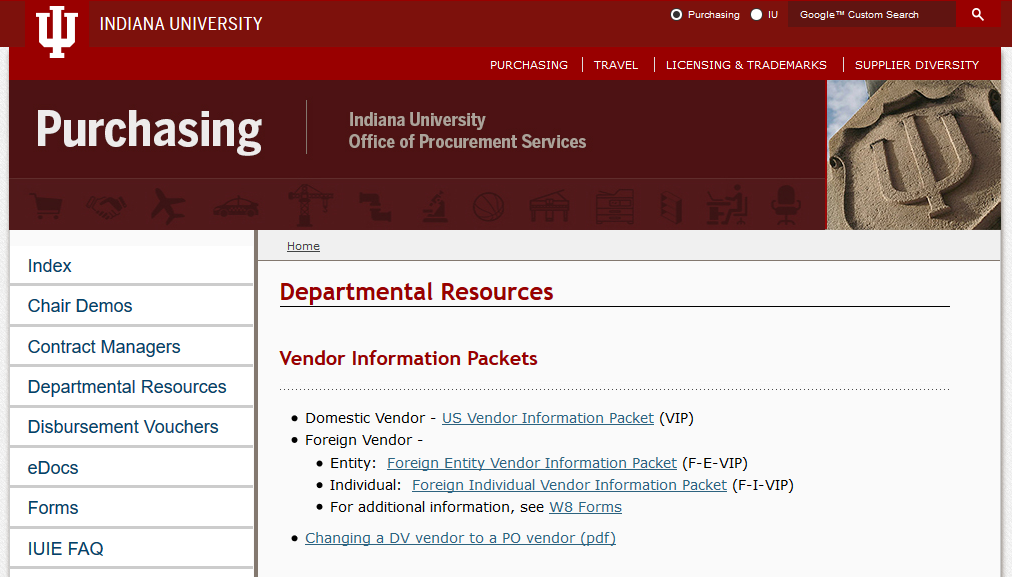
Task: Select the Purchasing search scope radio button
Action: (677, 15)
